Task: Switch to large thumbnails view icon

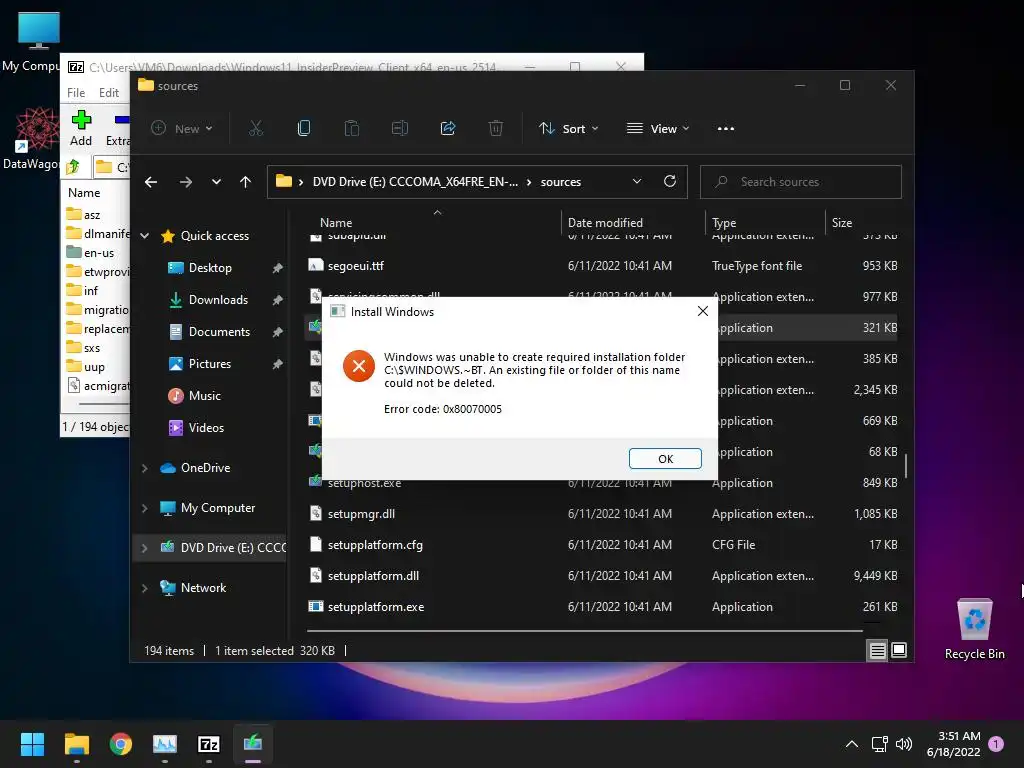Action: point(899,650)
